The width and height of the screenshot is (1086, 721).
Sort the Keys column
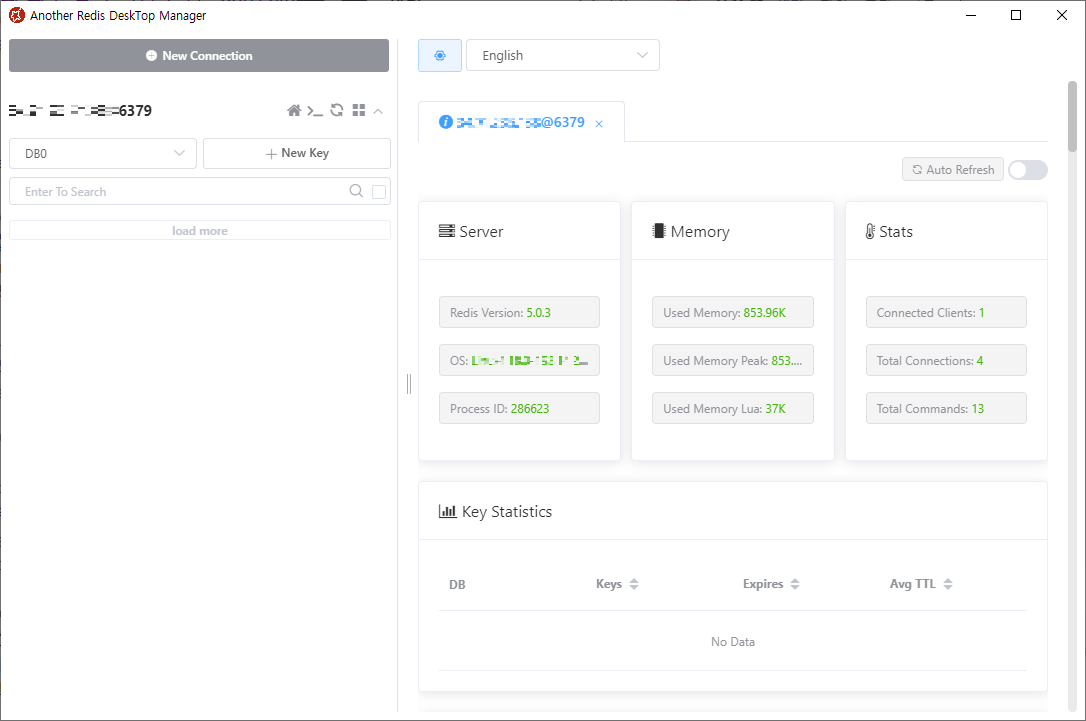point(634,585)
